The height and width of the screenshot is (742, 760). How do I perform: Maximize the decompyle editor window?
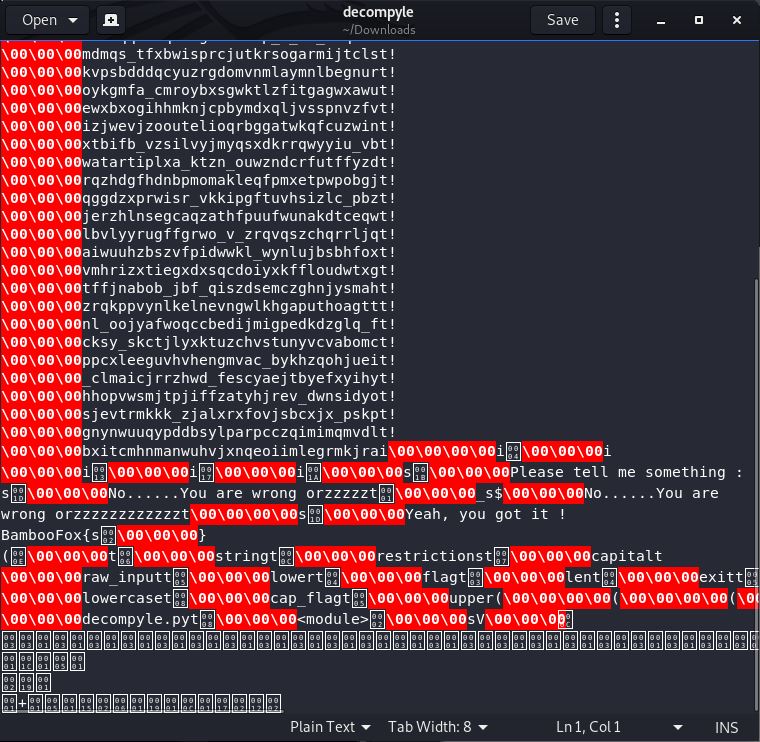point(698,20)
